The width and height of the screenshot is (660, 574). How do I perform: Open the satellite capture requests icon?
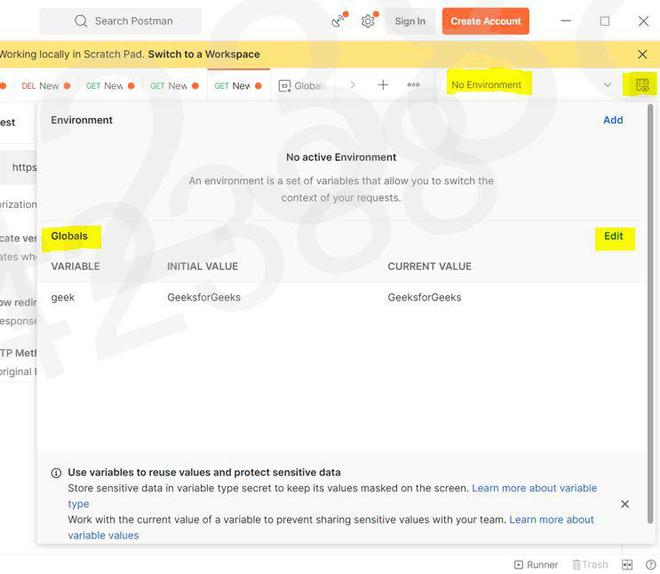click(338, 21)
